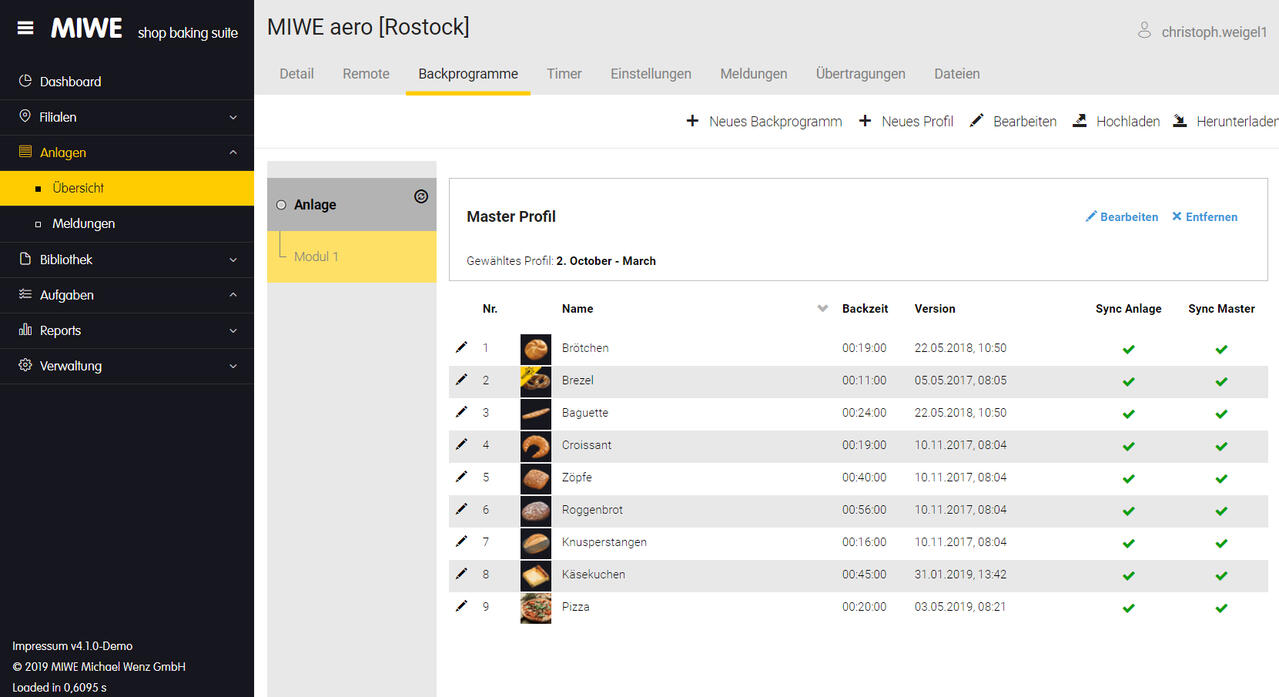Open the Einstellungen tab
This screenshot has height=697, width=1279.
pos(651,74)
